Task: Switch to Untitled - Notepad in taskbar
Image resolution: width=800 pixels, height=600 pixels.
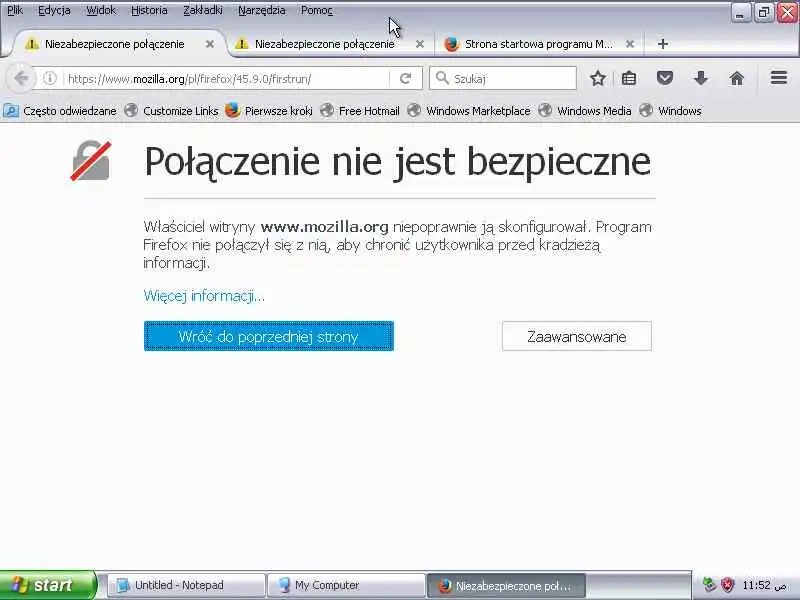Action: (x=186, y=585)
